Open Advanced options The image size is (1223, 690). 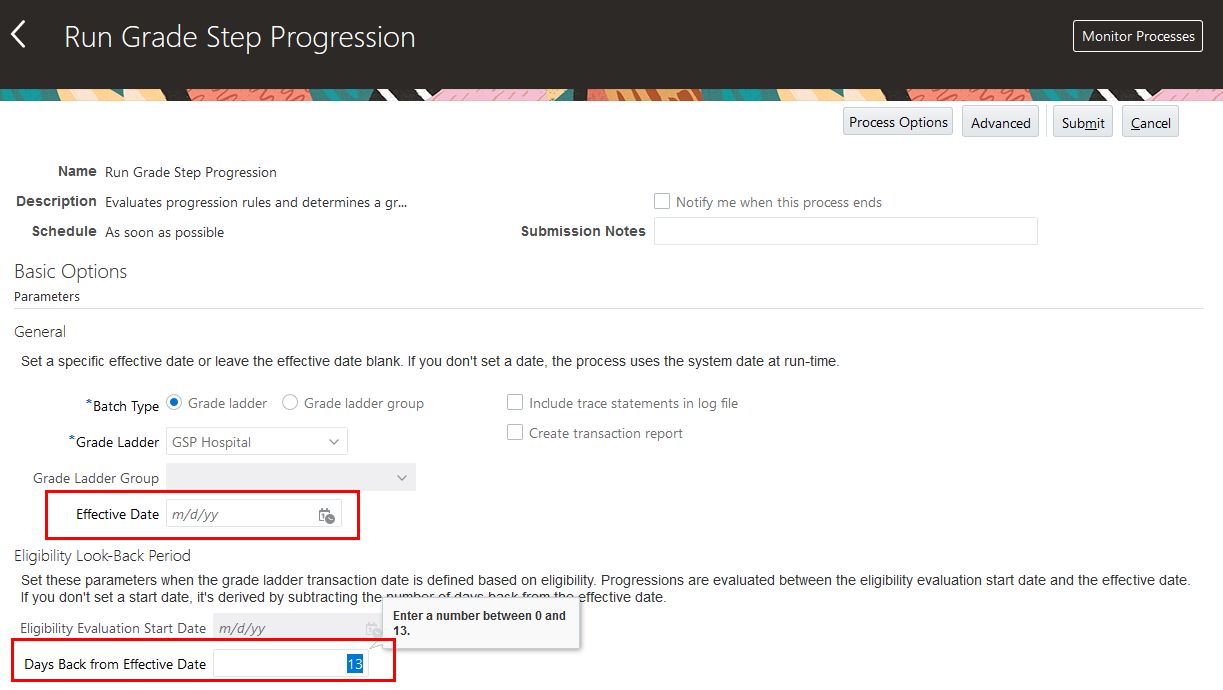1000,123
